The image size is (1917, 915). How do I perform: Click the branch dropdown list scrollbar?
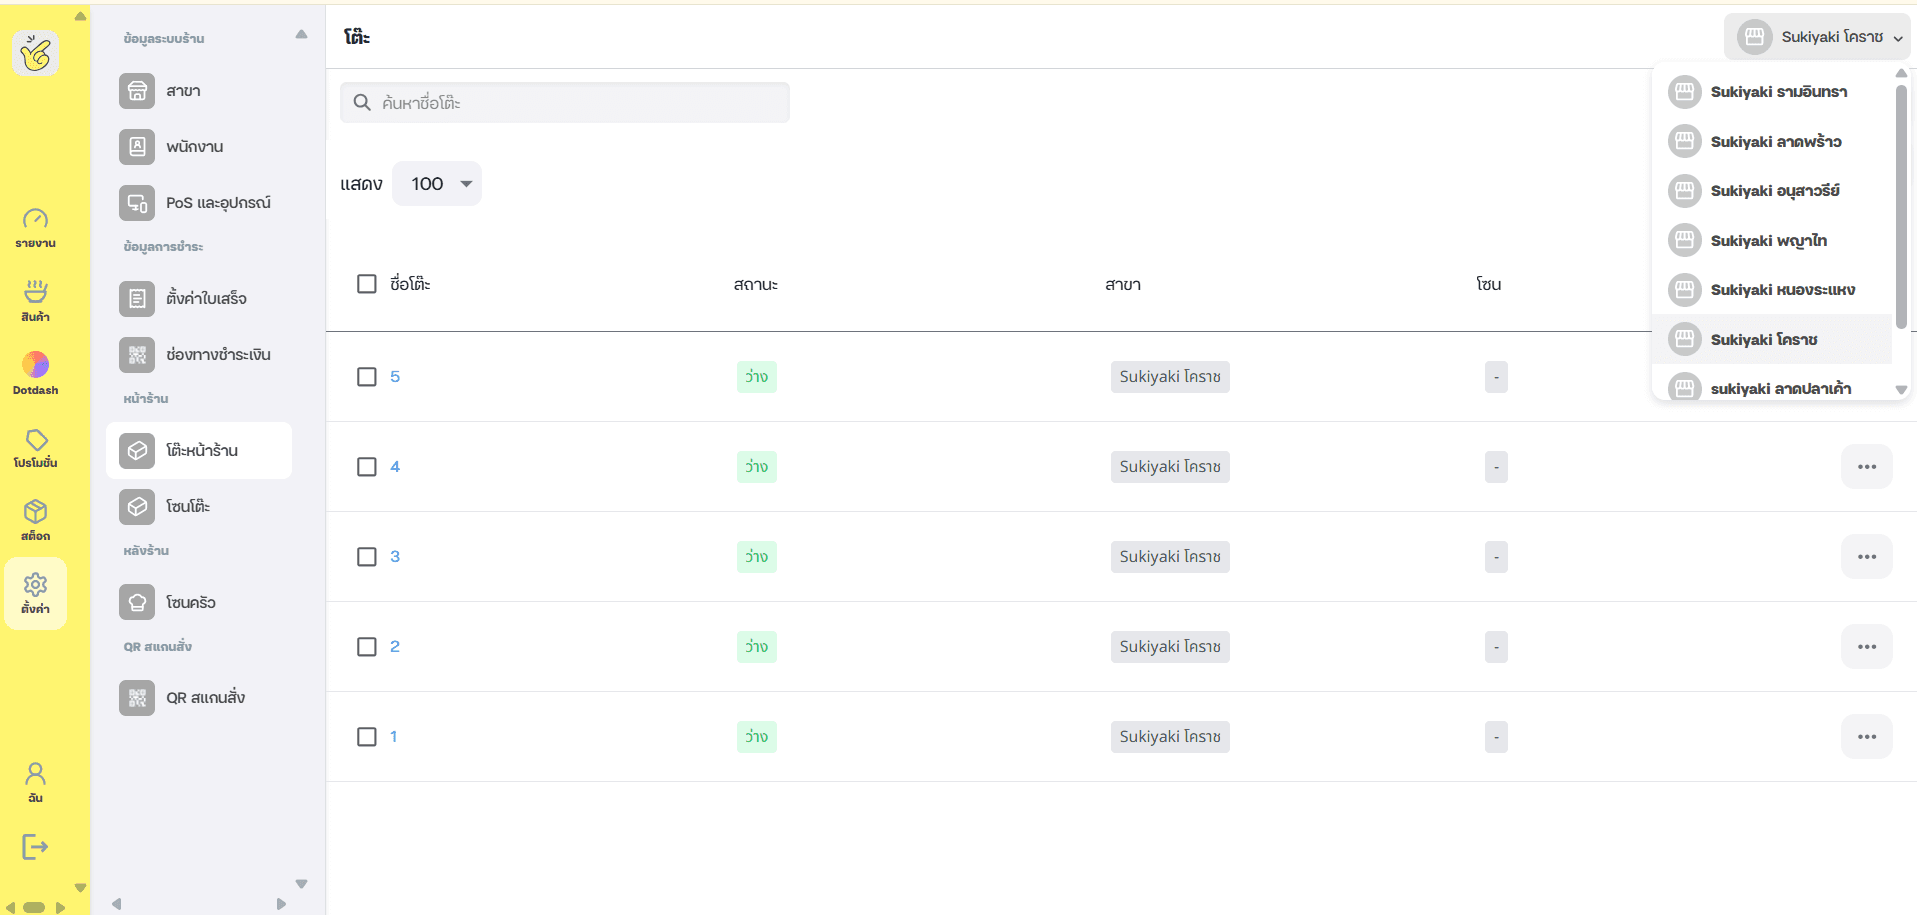point(1901,206)
